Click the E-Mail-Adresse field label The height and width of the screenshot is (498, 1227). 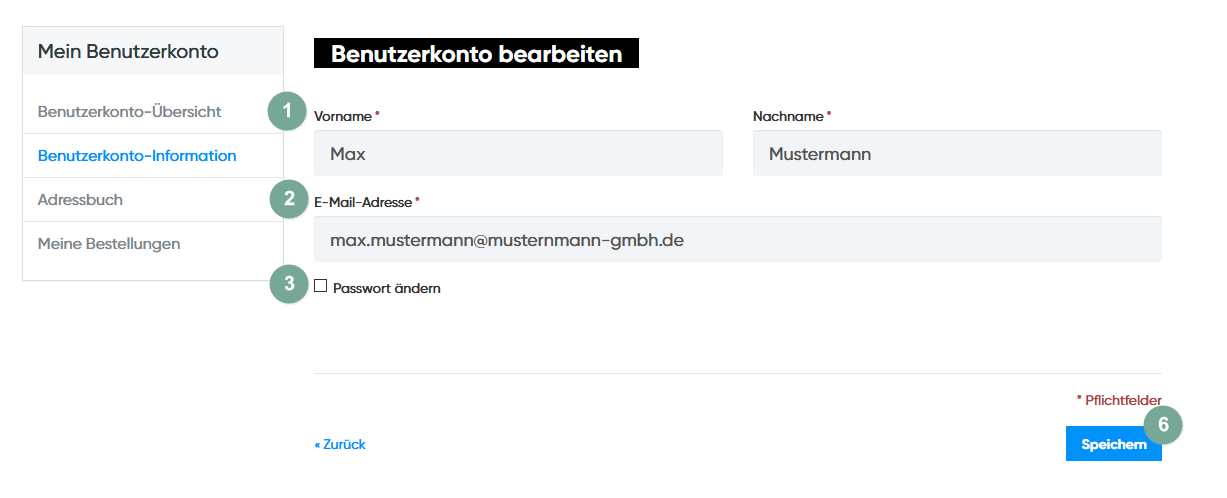click(362, 202)
